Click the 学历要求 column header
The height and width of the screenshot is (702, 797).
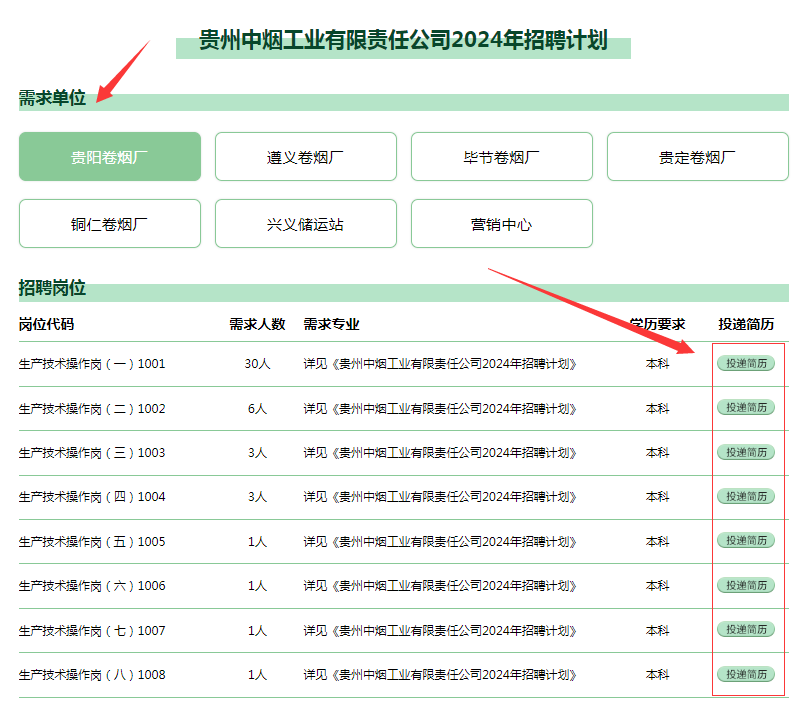tap(657, 324)
